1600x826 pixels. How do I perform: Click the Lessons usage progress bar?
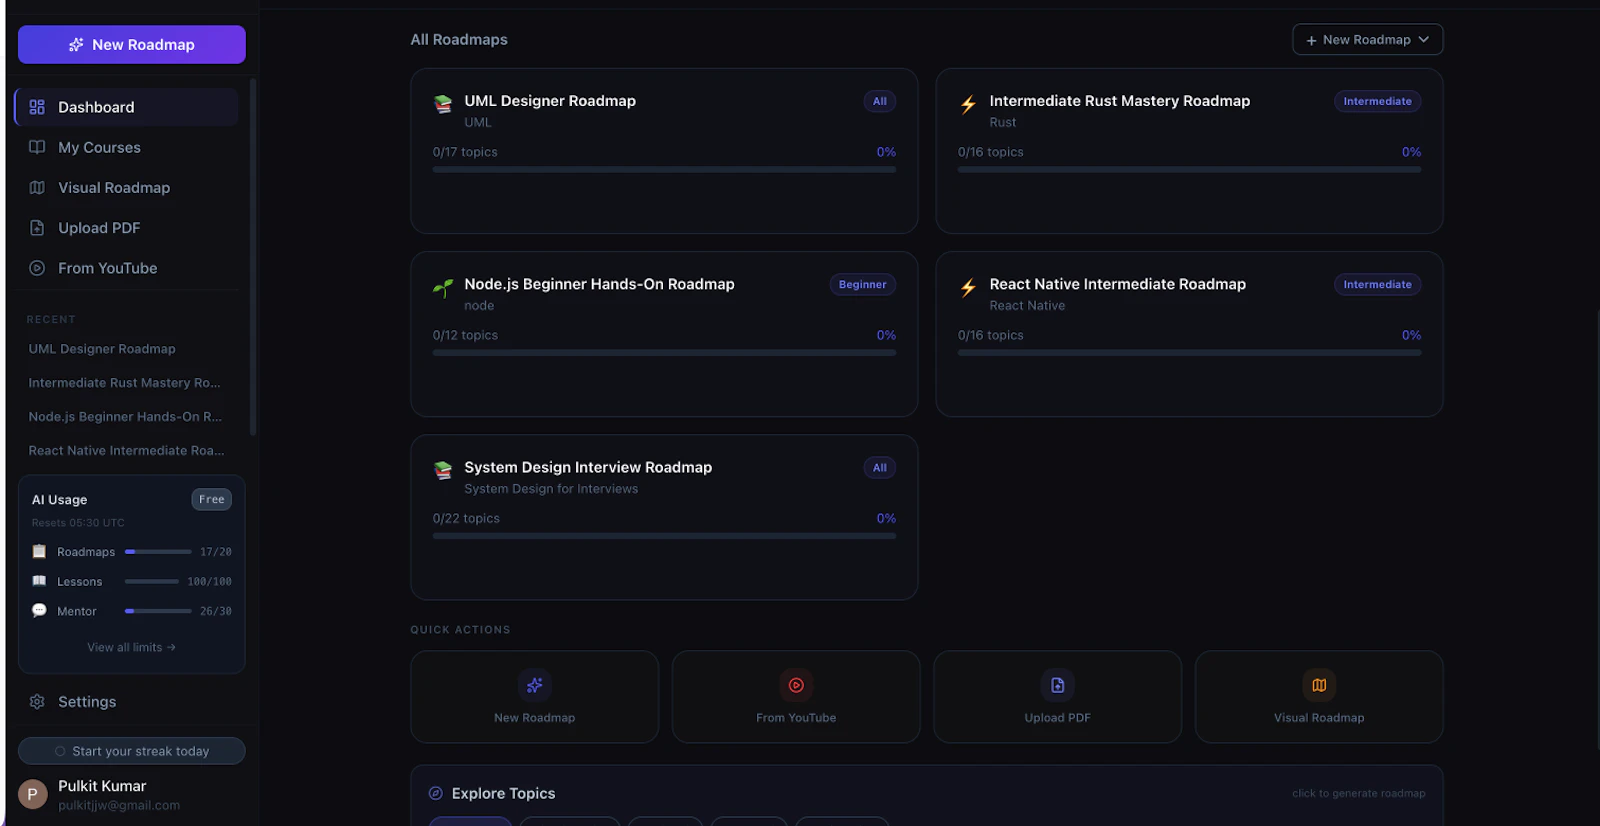click(x=152, y=581)
